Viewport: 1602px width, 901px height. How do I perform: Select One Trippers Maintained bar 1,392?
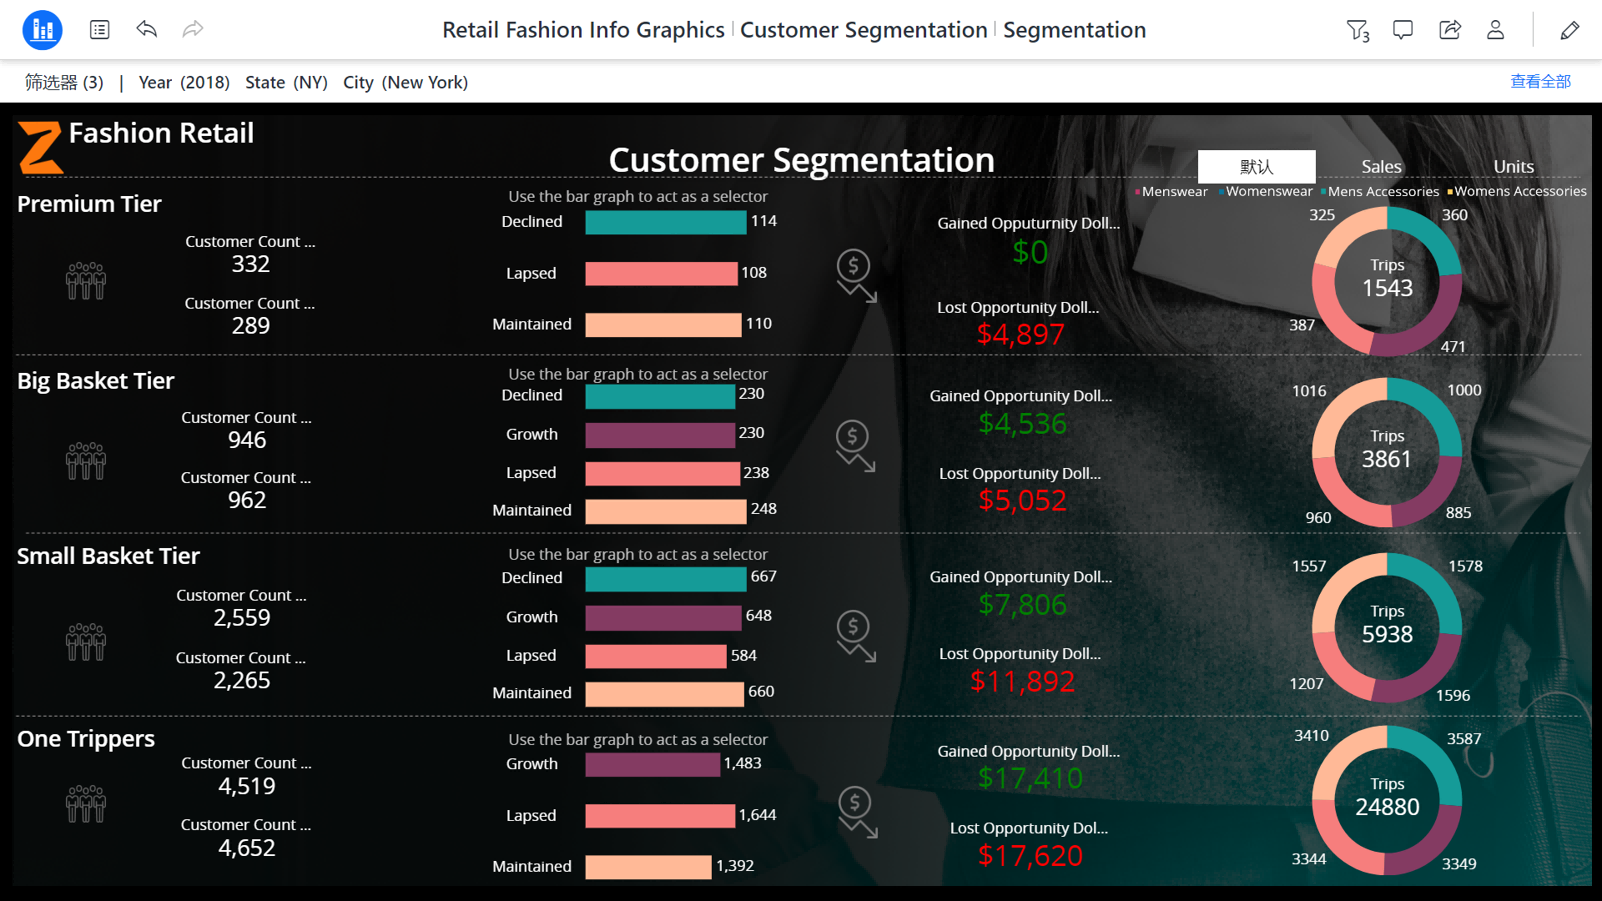point(648,867)
